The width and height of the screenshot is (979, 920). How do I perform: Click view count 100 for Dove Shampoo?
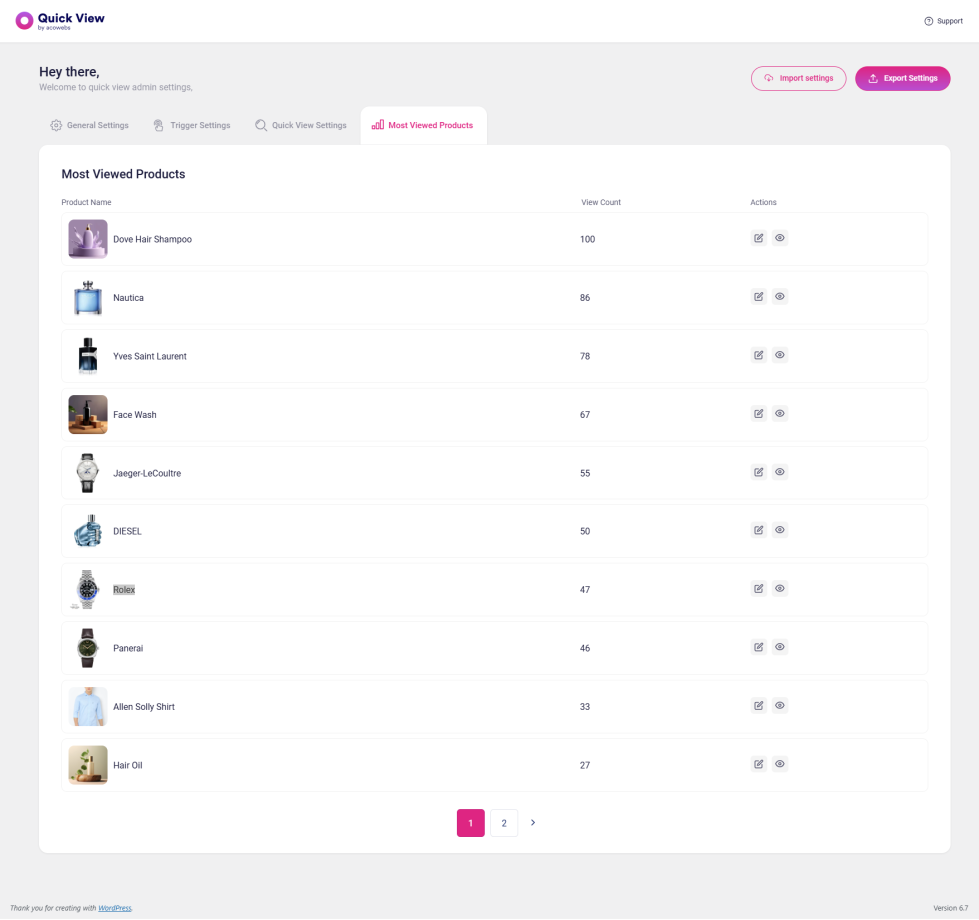pos(588,239)
